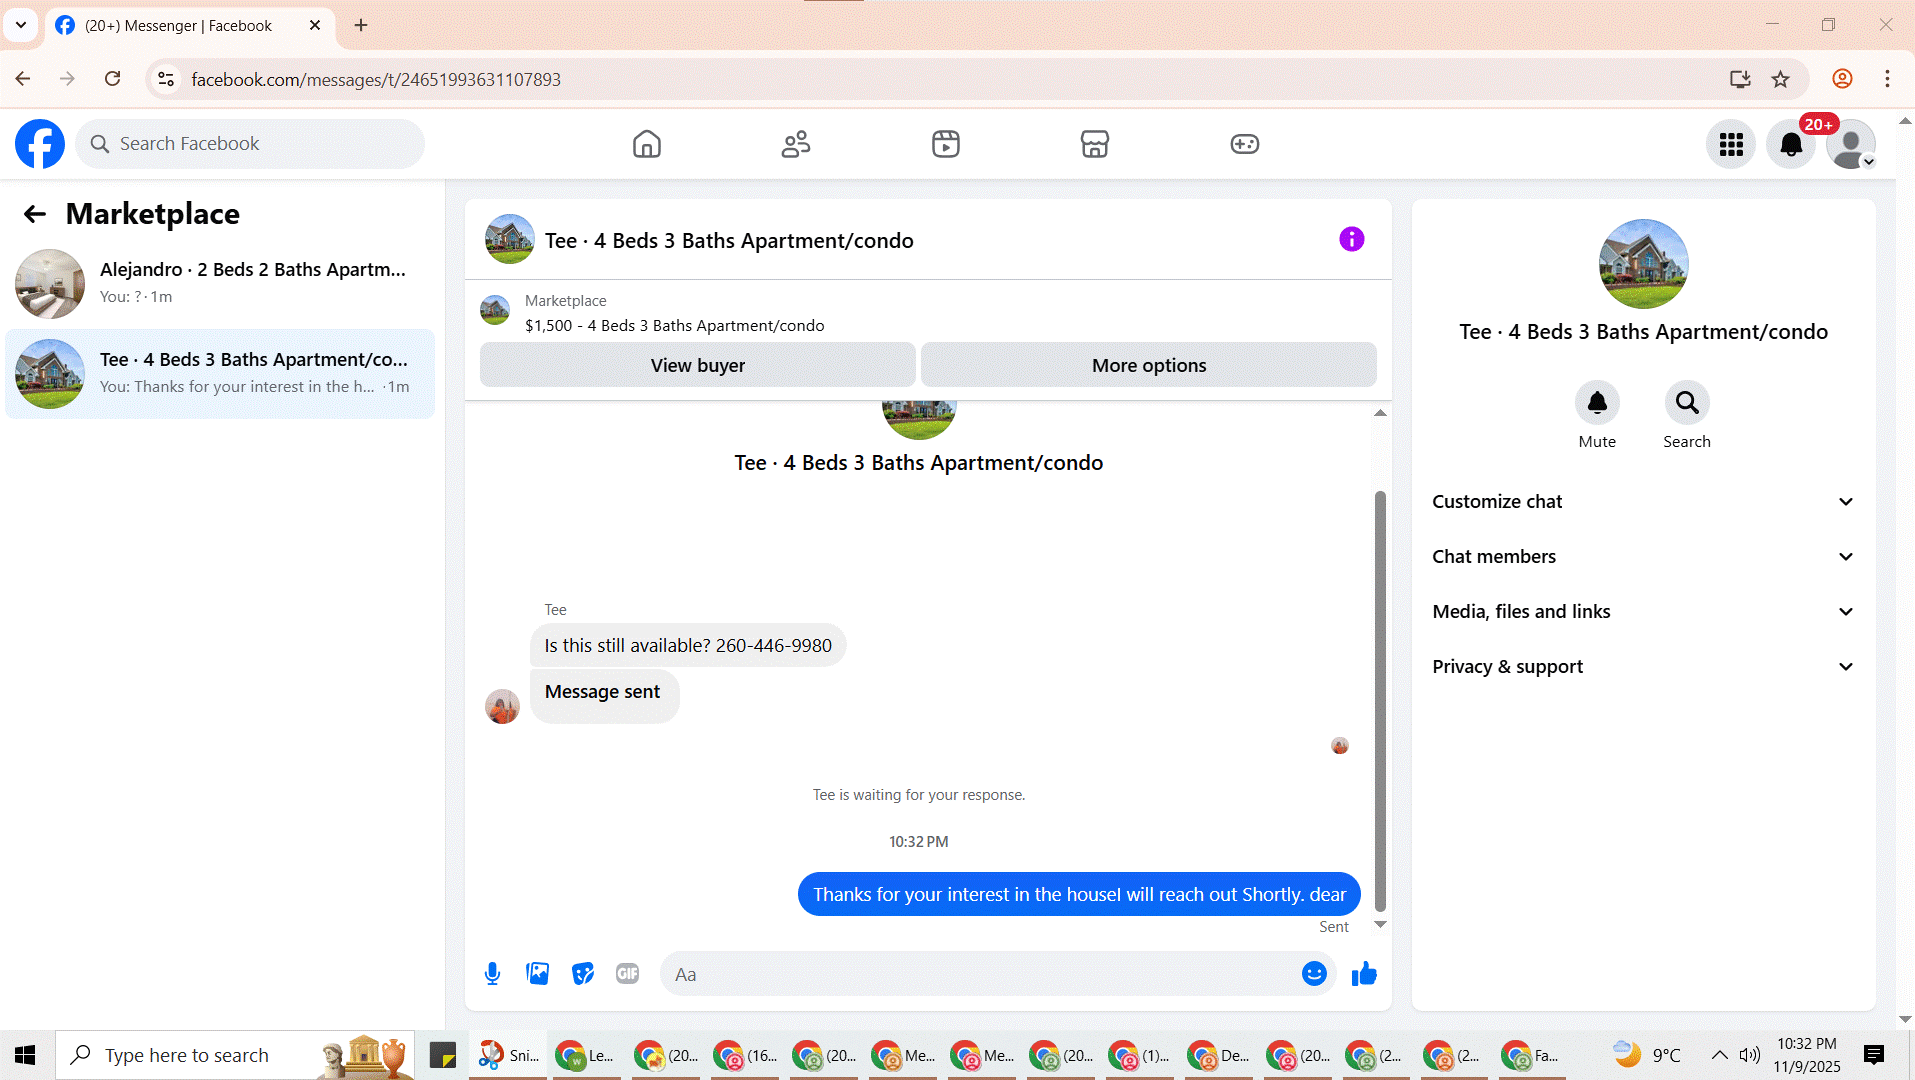Click the 'Is this still available?' message bubble
Screen dimensions: 1915x1080
[x=688, y=646]
